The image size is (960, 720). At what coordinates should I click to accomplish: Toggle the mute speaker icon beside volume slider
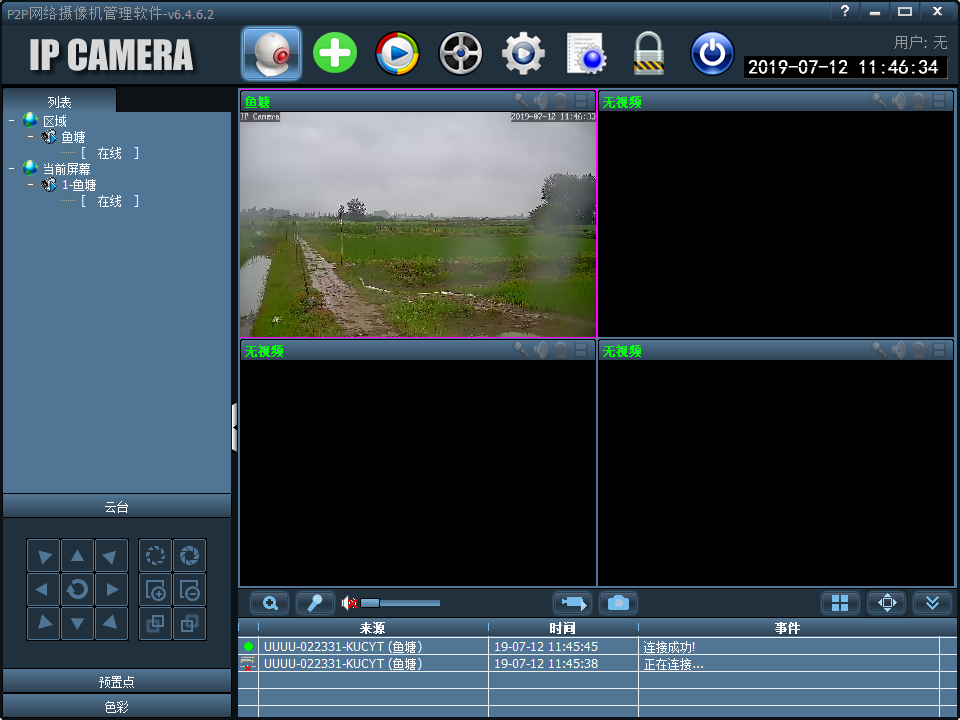pyautogui.click(x=350, y=603)
